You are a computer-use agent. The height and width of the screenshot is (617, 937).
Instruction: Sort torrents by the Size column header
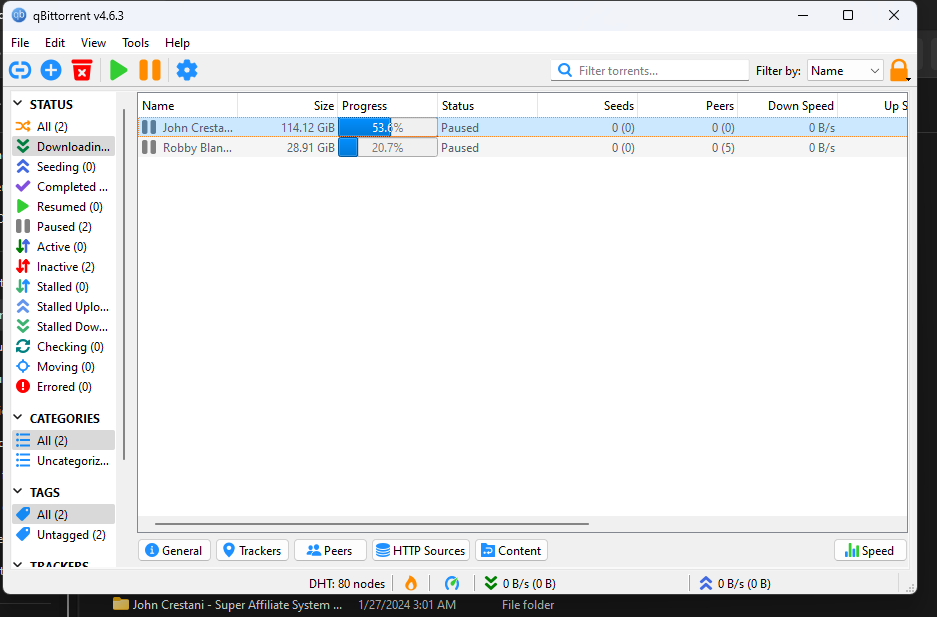coord(287,105)
